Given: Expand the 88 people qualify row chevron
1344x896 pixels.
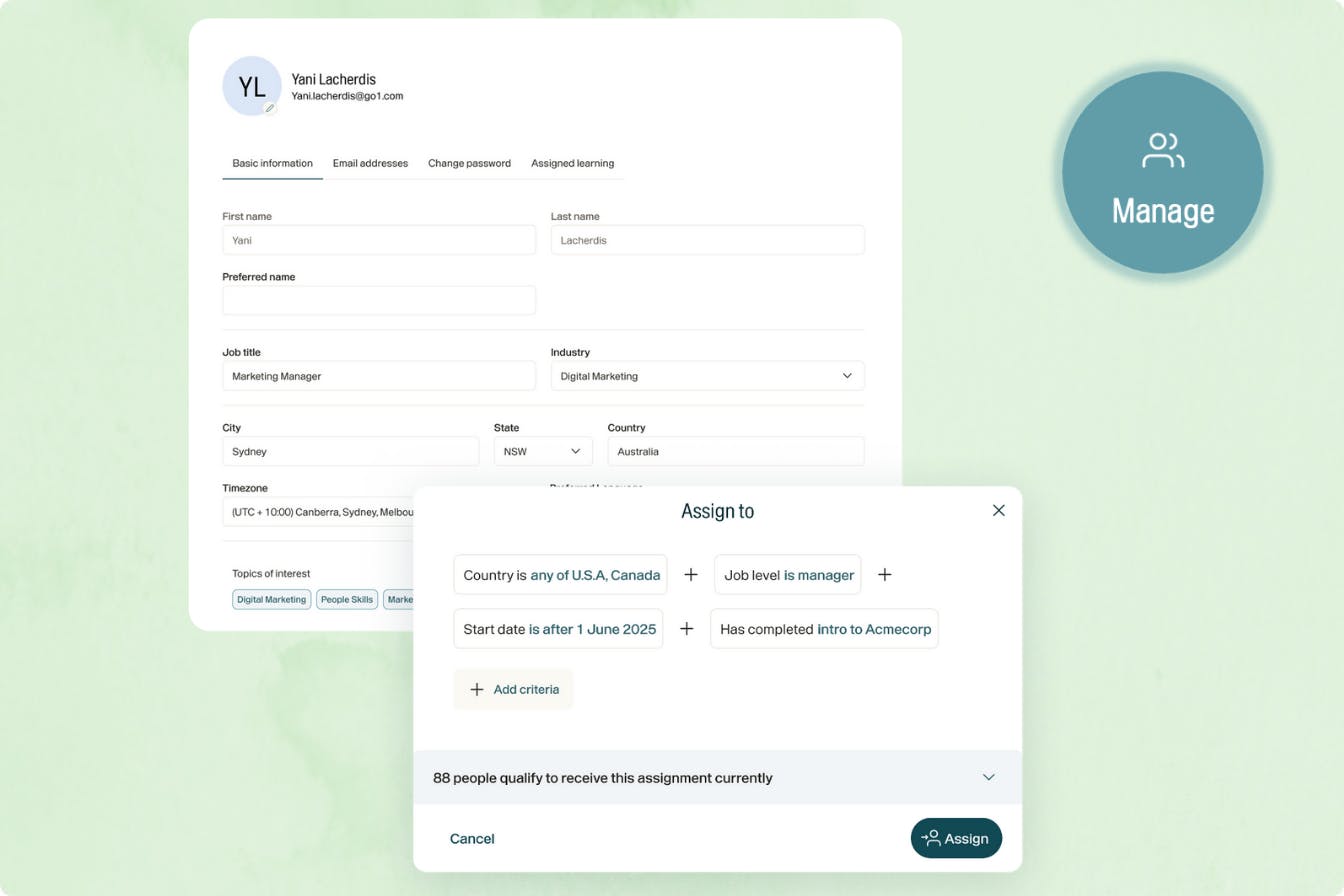Looking at the screenshot, I should pyautogui.click(x=988, y=777).
